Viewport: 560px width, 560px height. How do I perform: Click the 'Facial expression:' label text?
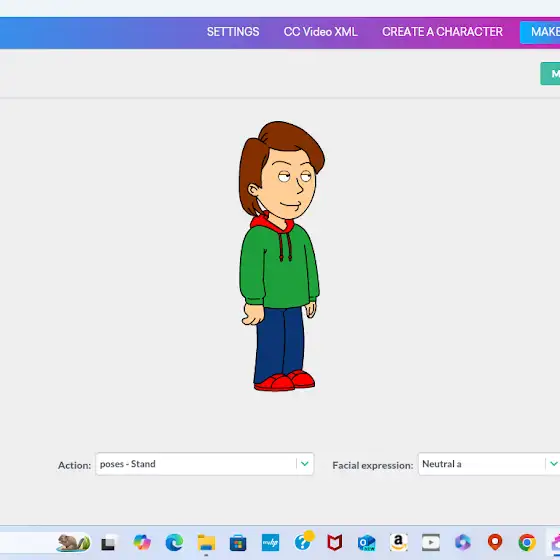[373, 465]
